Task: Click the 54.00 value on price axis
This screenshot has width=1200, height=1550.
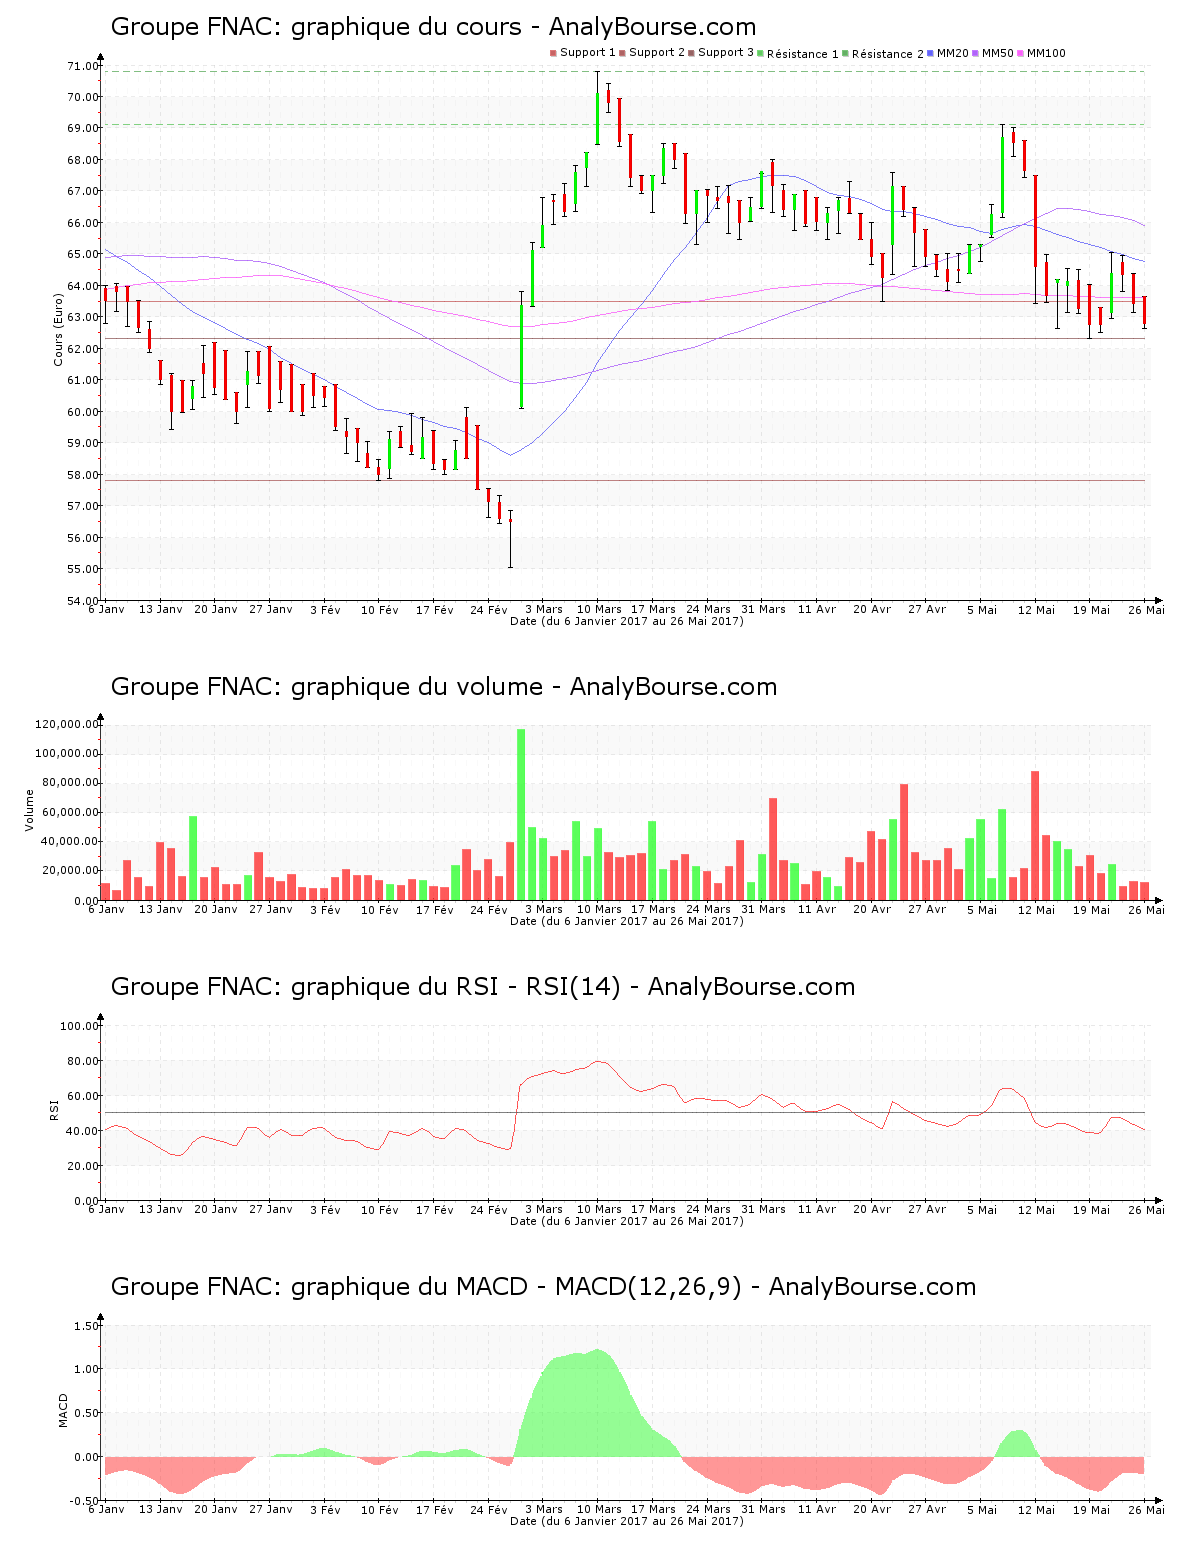Action: [83, 600]
